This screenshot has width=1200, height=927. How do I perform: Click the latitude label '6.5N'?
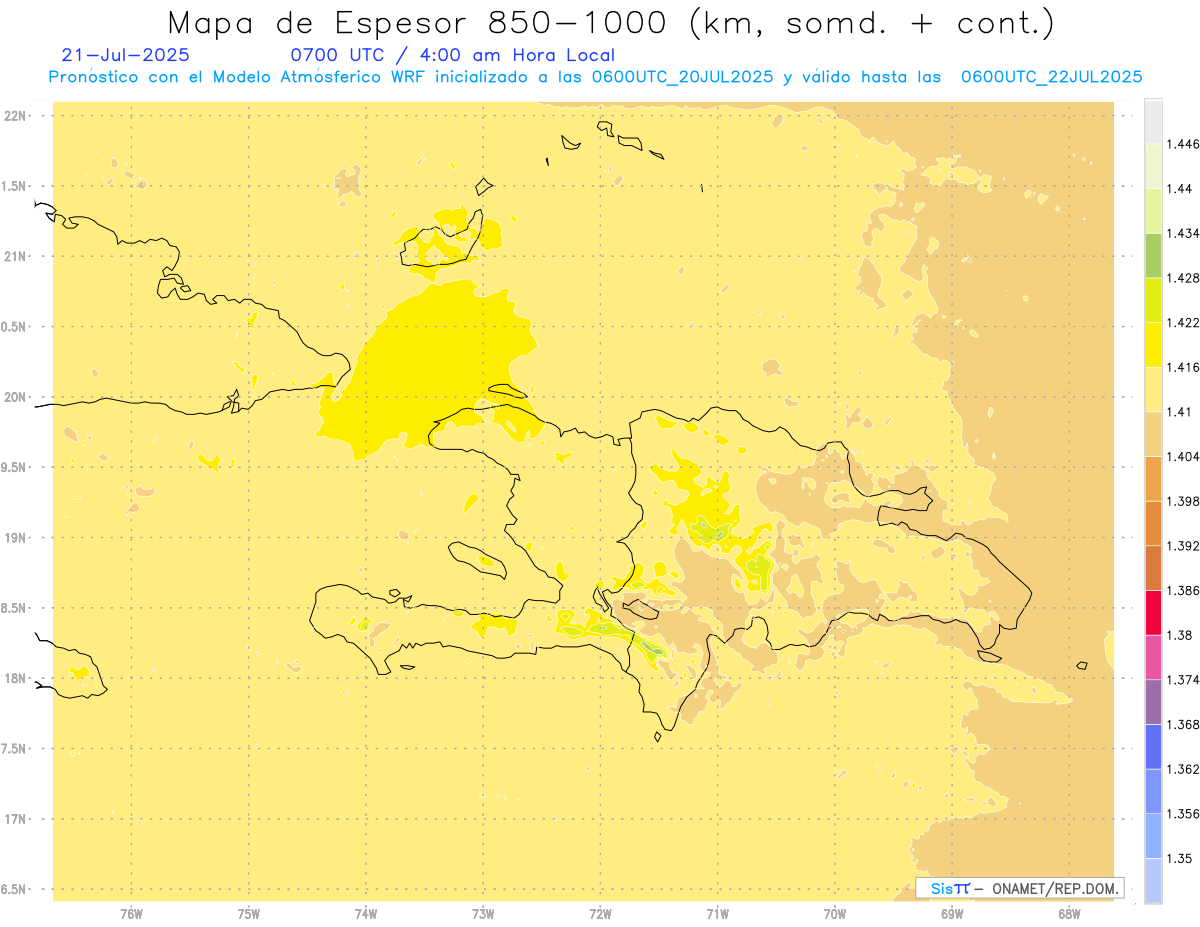tap(14, 889)
